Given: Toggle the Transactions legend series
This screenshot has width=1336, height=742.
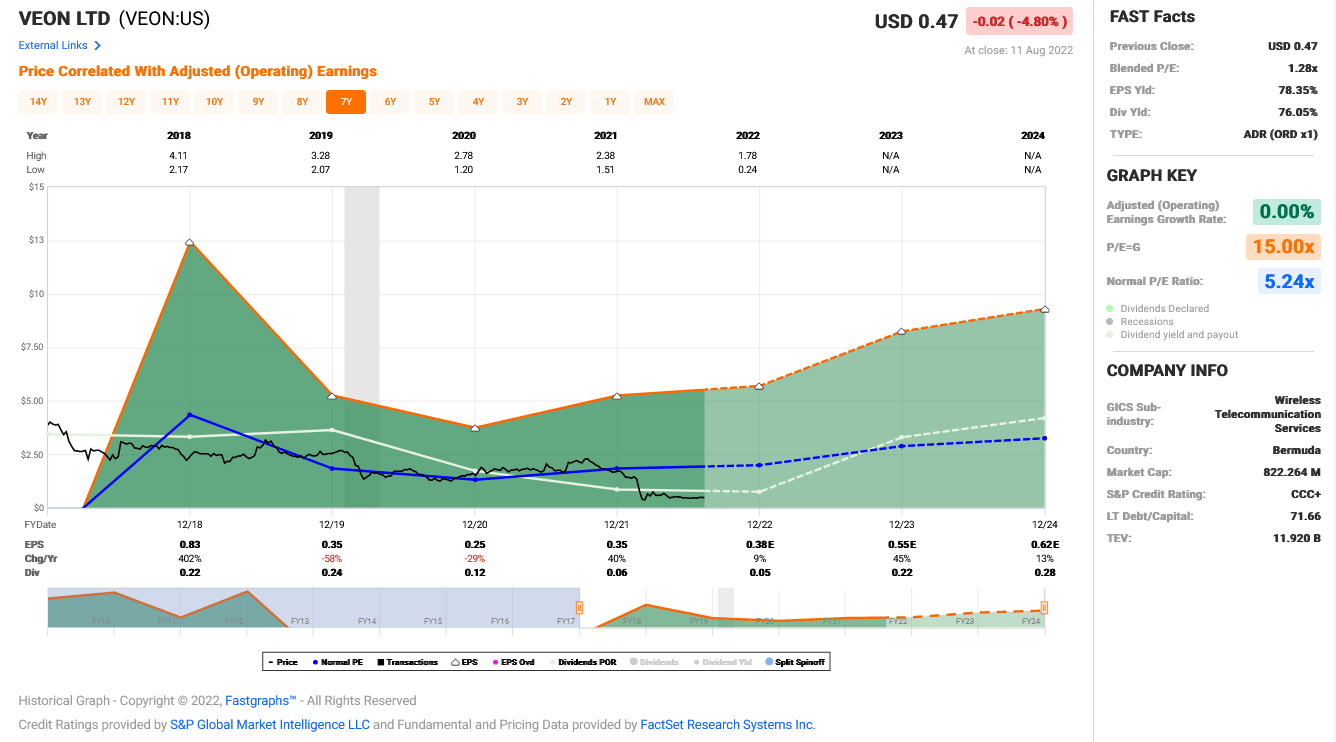Looking at the screenshot, I should 407,662.
